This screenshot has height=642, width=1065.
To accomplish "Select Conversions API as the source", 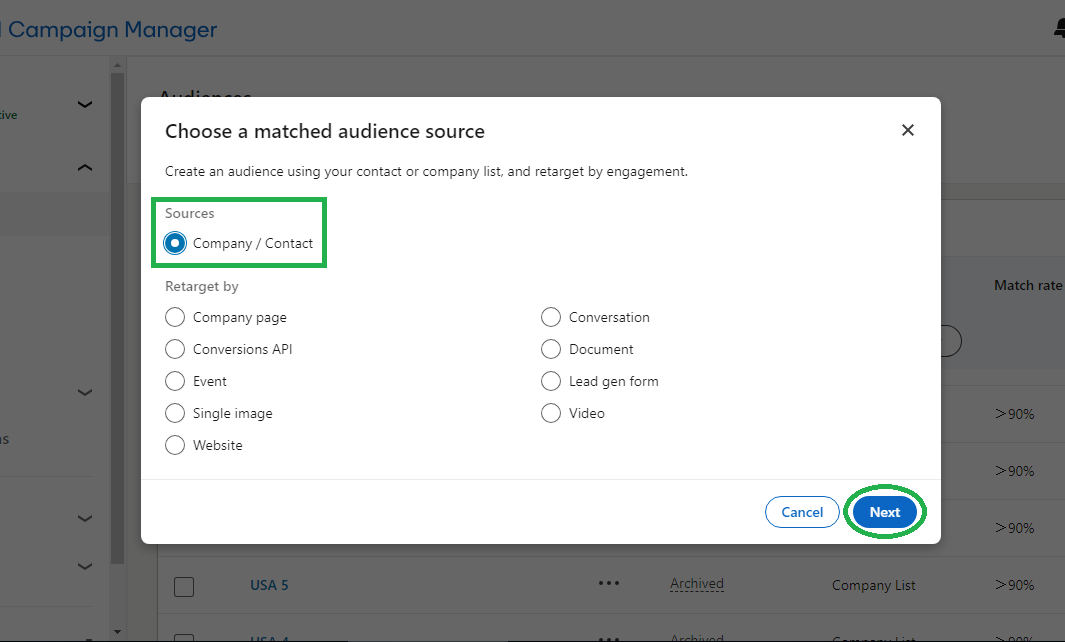I will [x=175, y=349].
